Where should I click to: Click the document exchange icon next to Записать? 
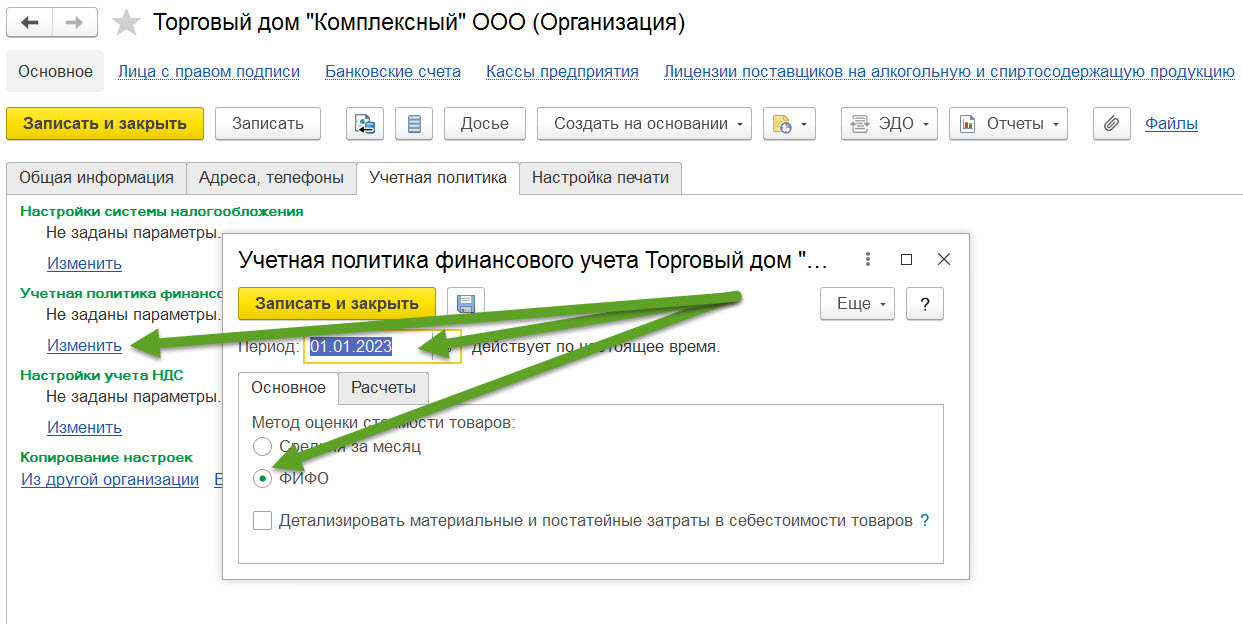pos(365,124)
